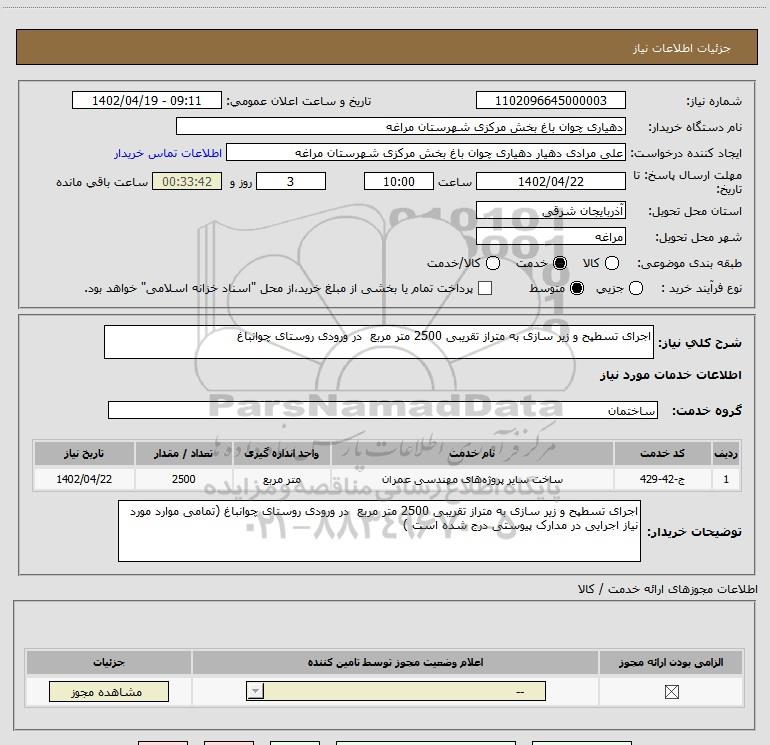
Task: Click the remaining time countdown 00:33:42
Action: coord(187,181)
